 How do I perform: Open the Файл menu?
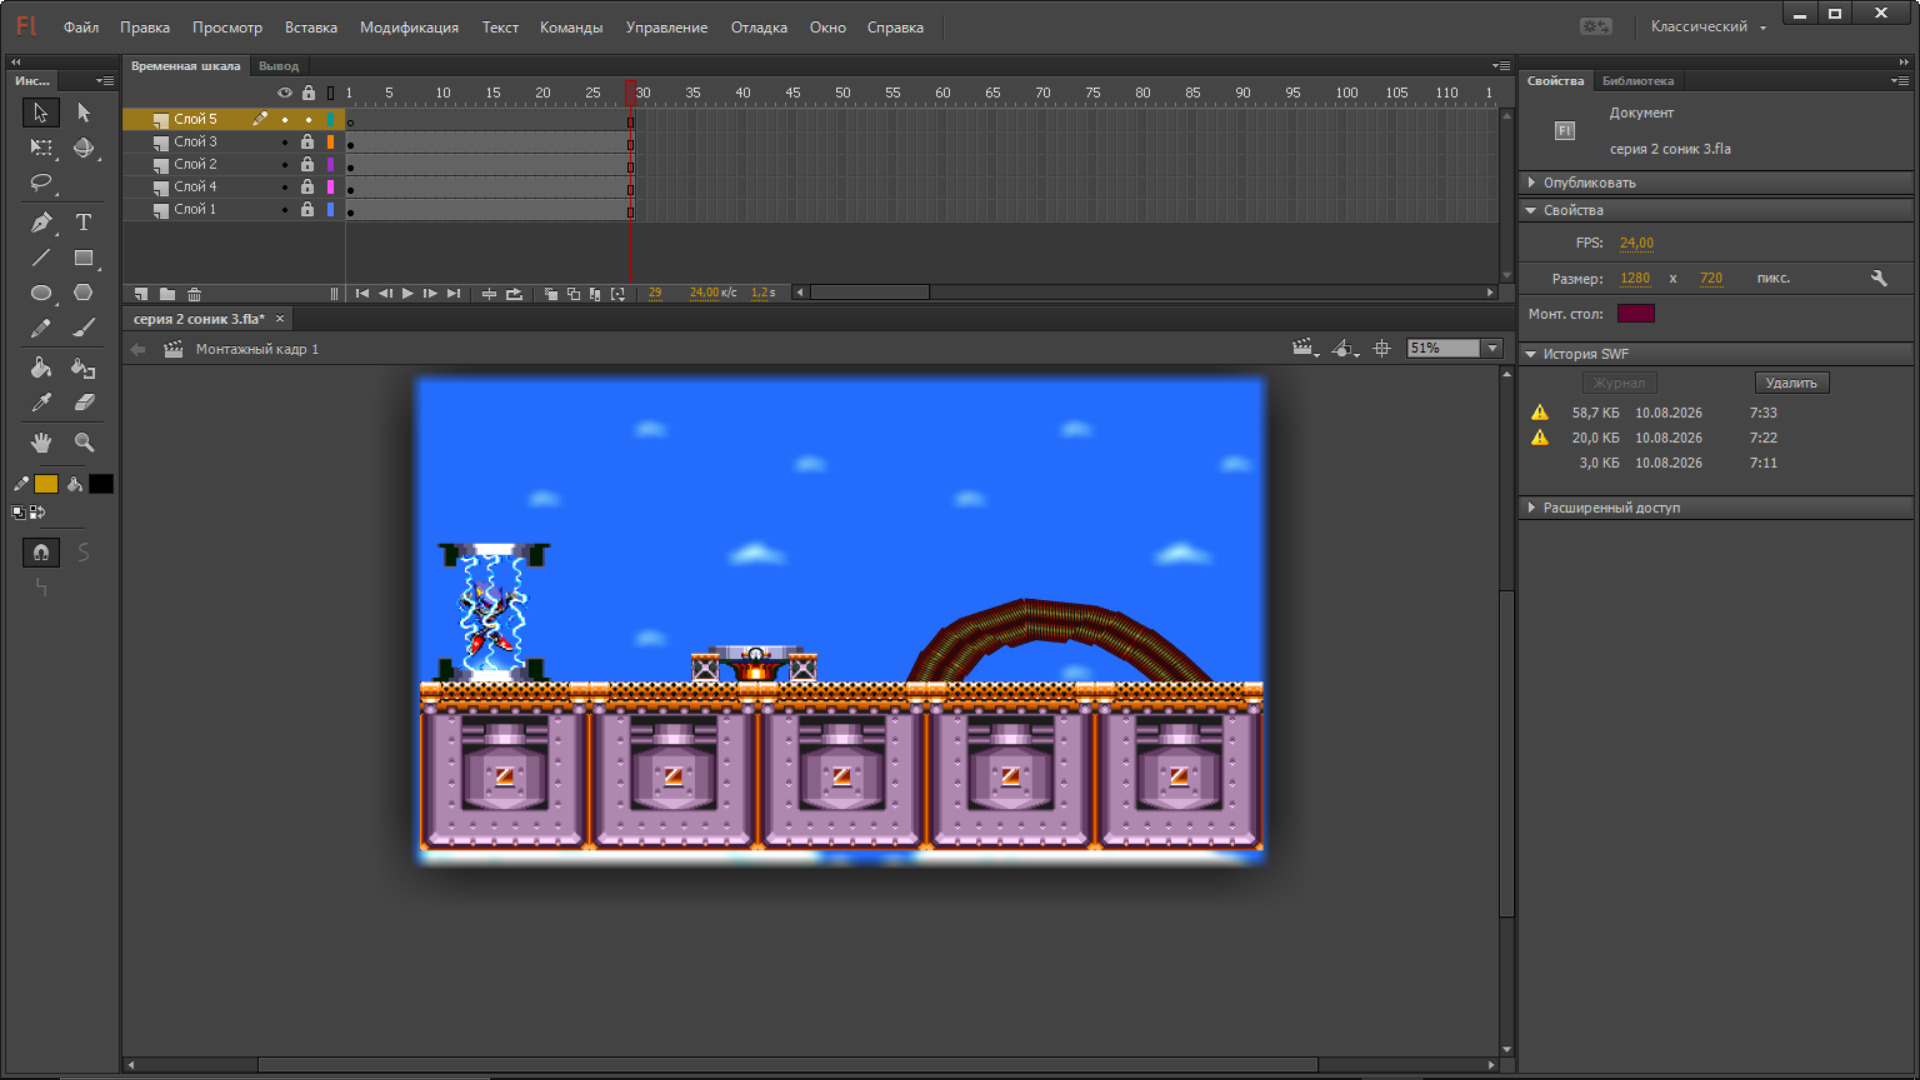81,28
